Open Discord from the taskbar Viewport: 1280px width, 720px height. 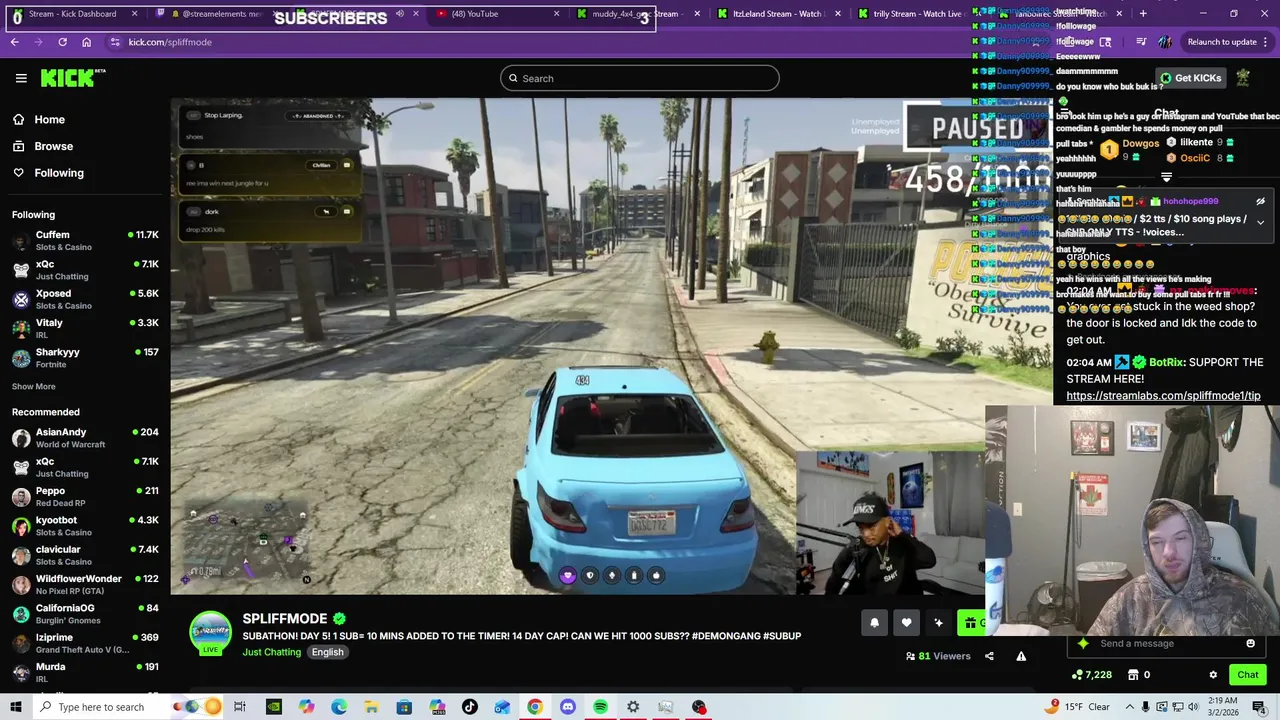tap(568, 707)
